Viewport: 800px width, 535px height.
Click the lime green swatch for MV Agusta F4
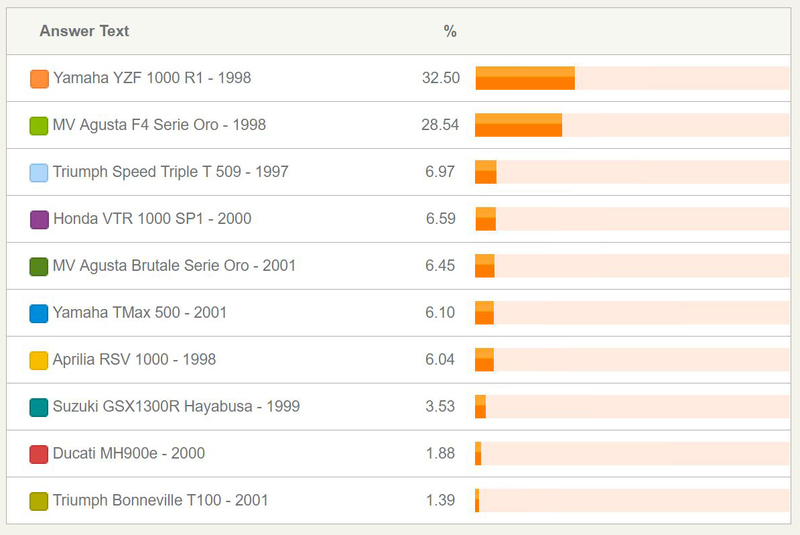click(x=39, y=126)
